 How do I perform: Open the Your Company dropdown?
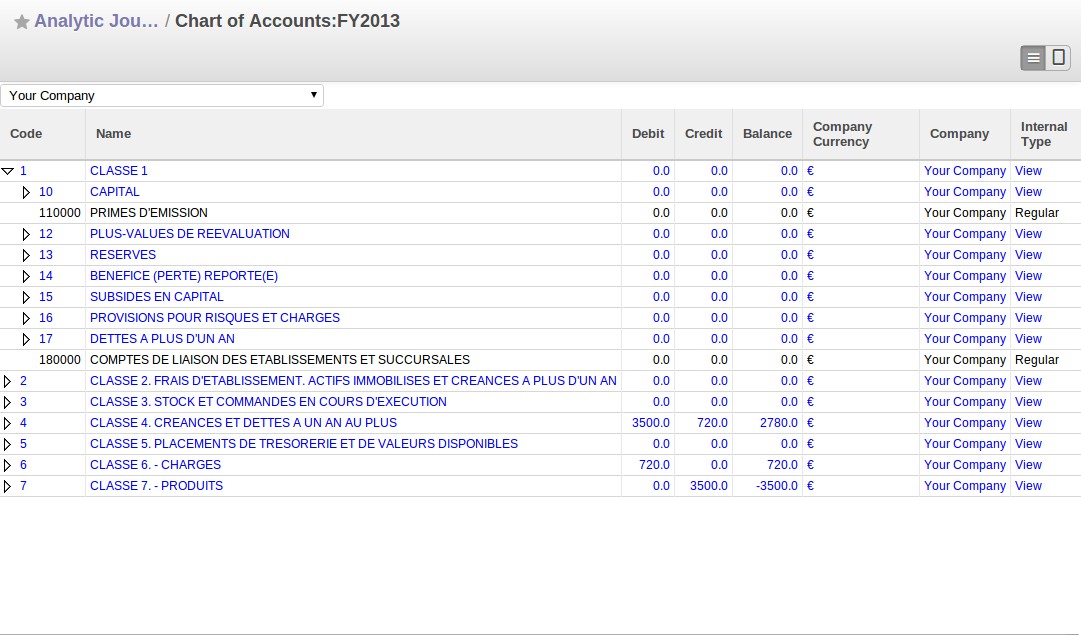tap(162, 95)
